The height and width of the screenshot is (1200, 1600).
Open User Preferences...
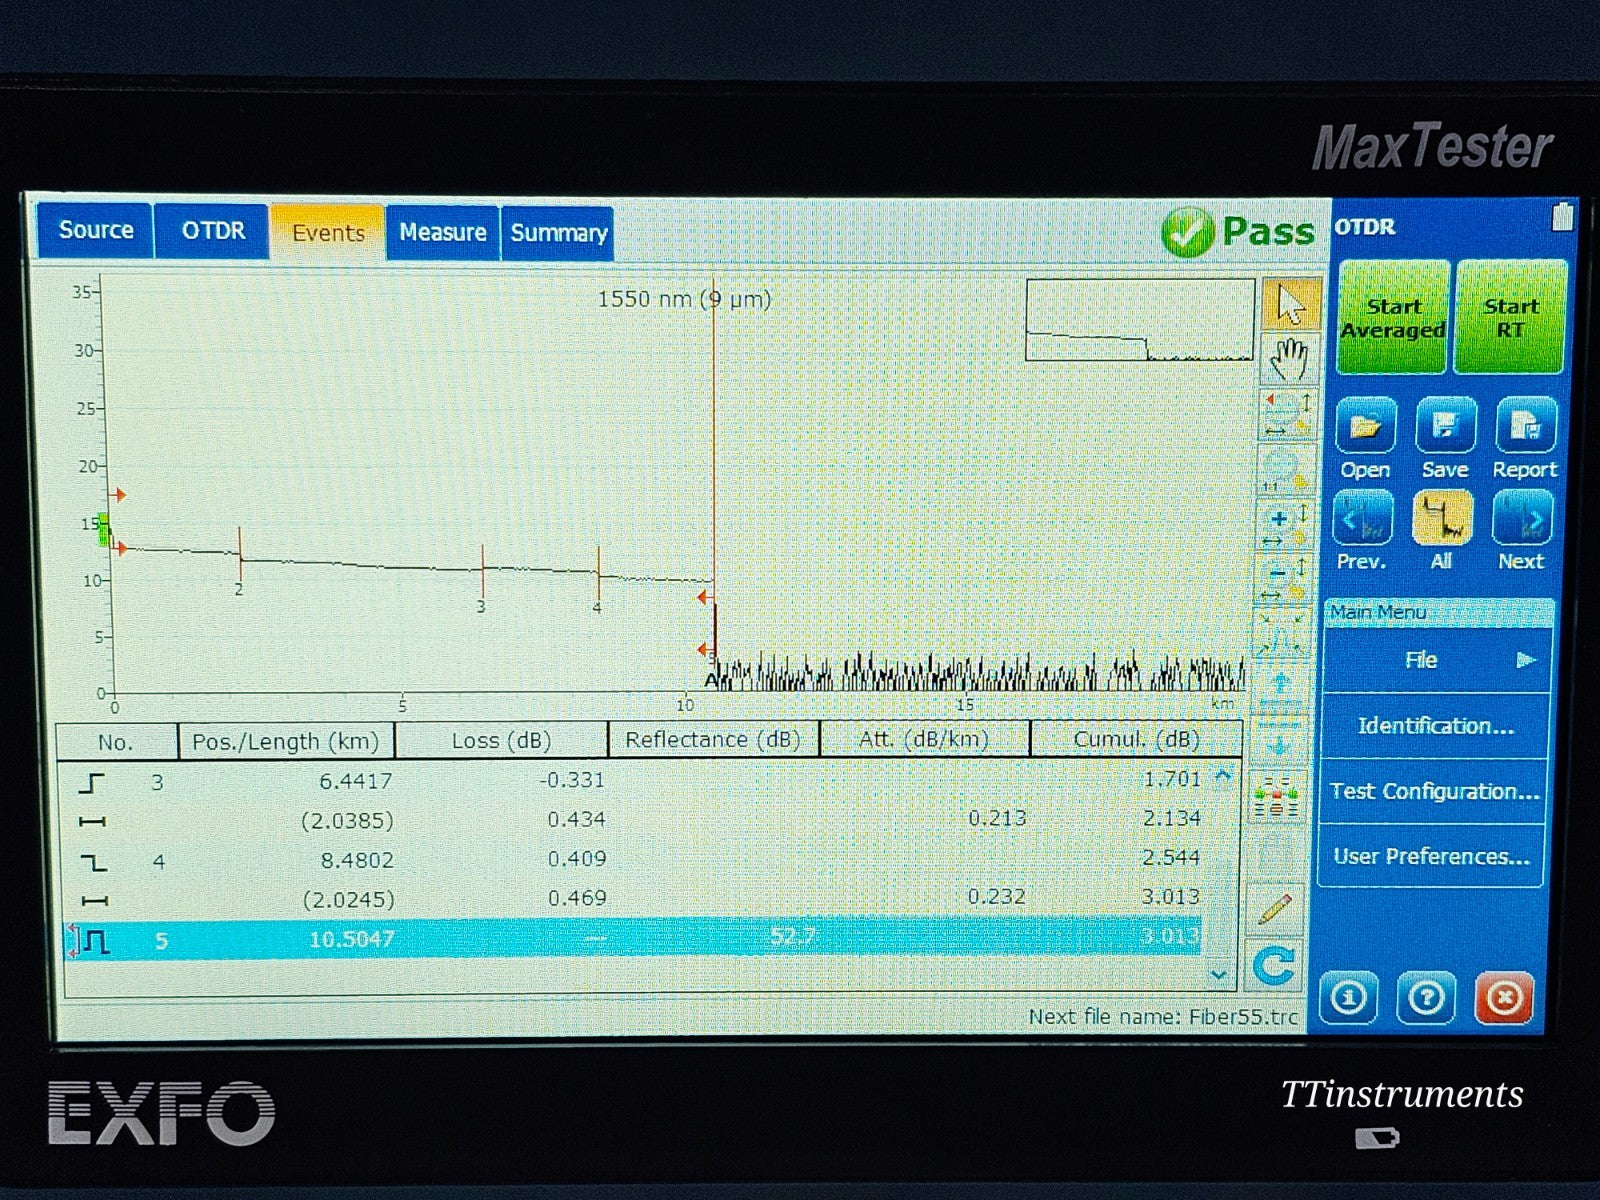(1431, 856)
